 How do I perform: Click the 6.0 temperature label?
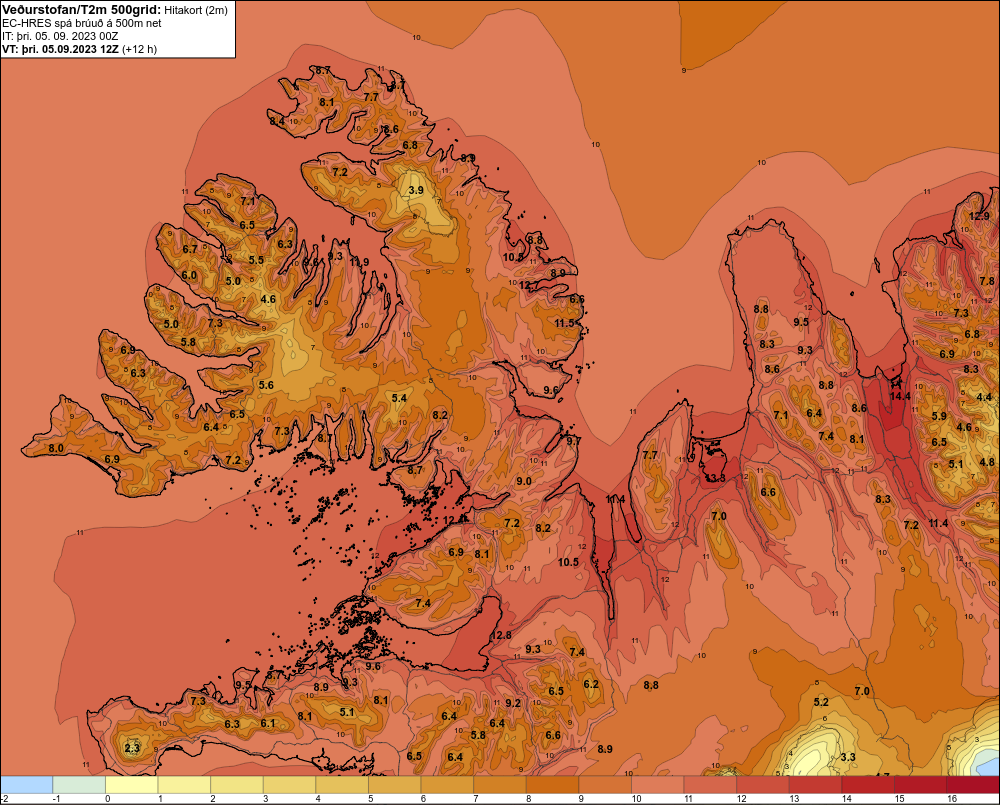189,276
